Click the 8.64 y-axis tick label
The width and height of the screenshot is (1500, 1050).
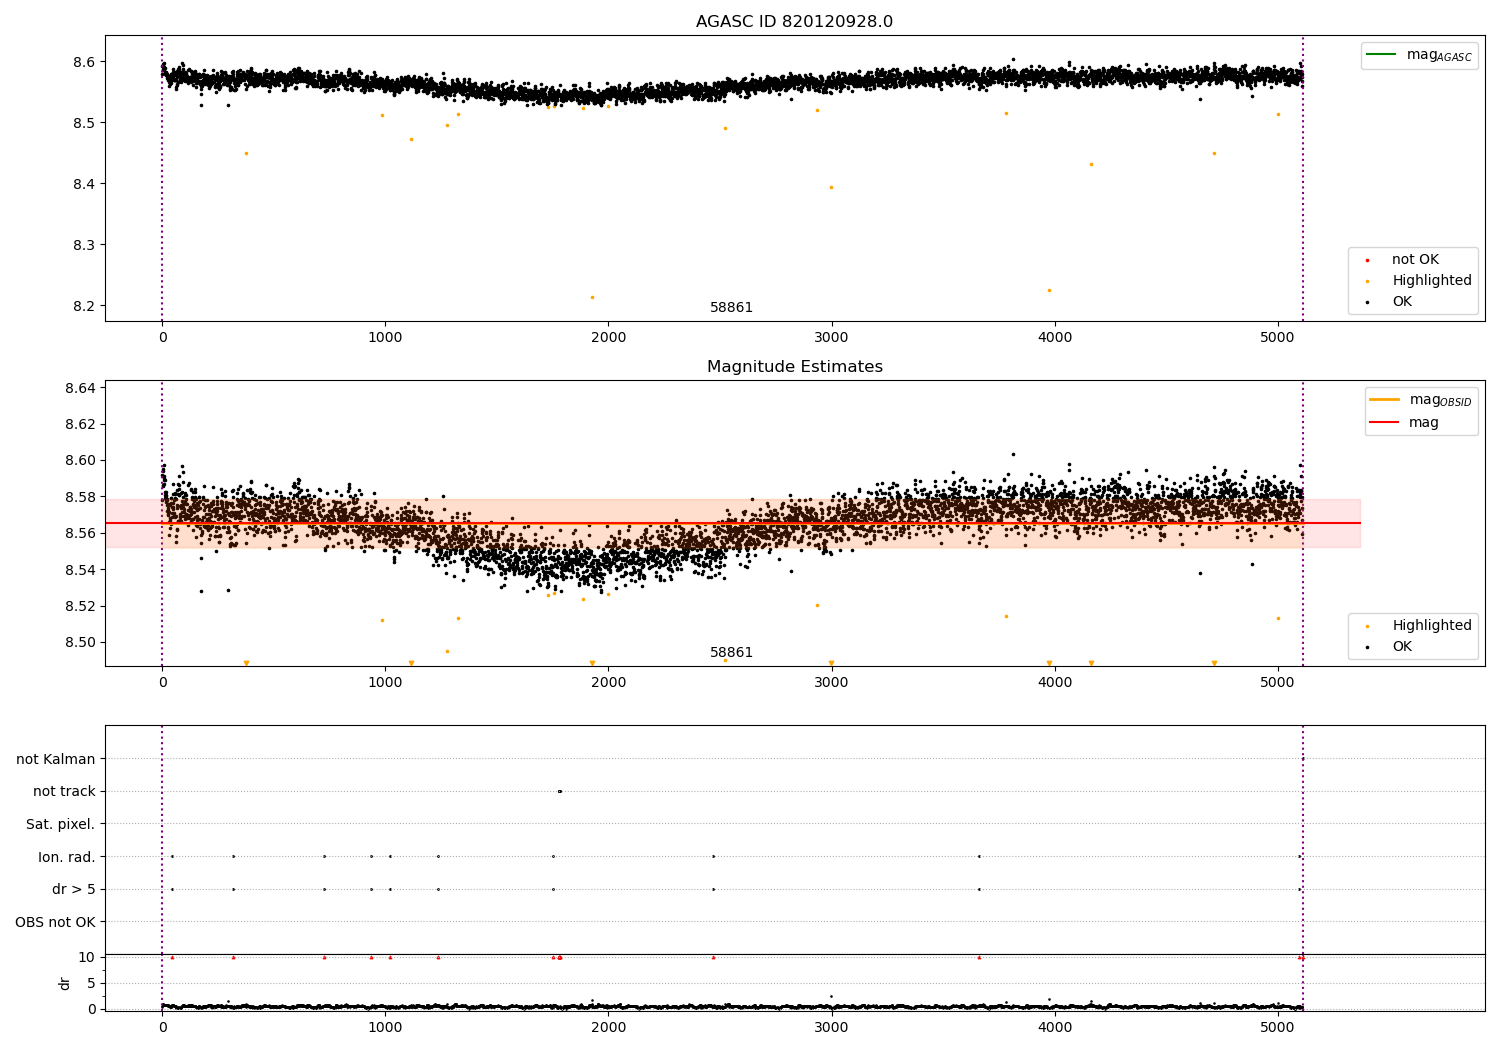coord(80,388)
